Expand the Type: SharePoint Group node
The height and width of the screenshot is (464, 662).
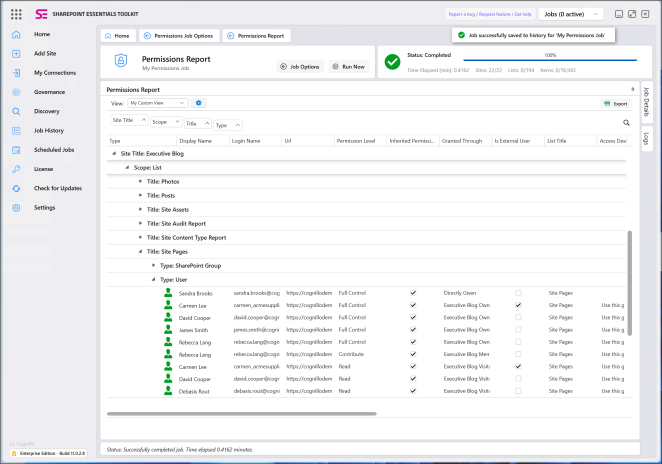tap(153, 266)
